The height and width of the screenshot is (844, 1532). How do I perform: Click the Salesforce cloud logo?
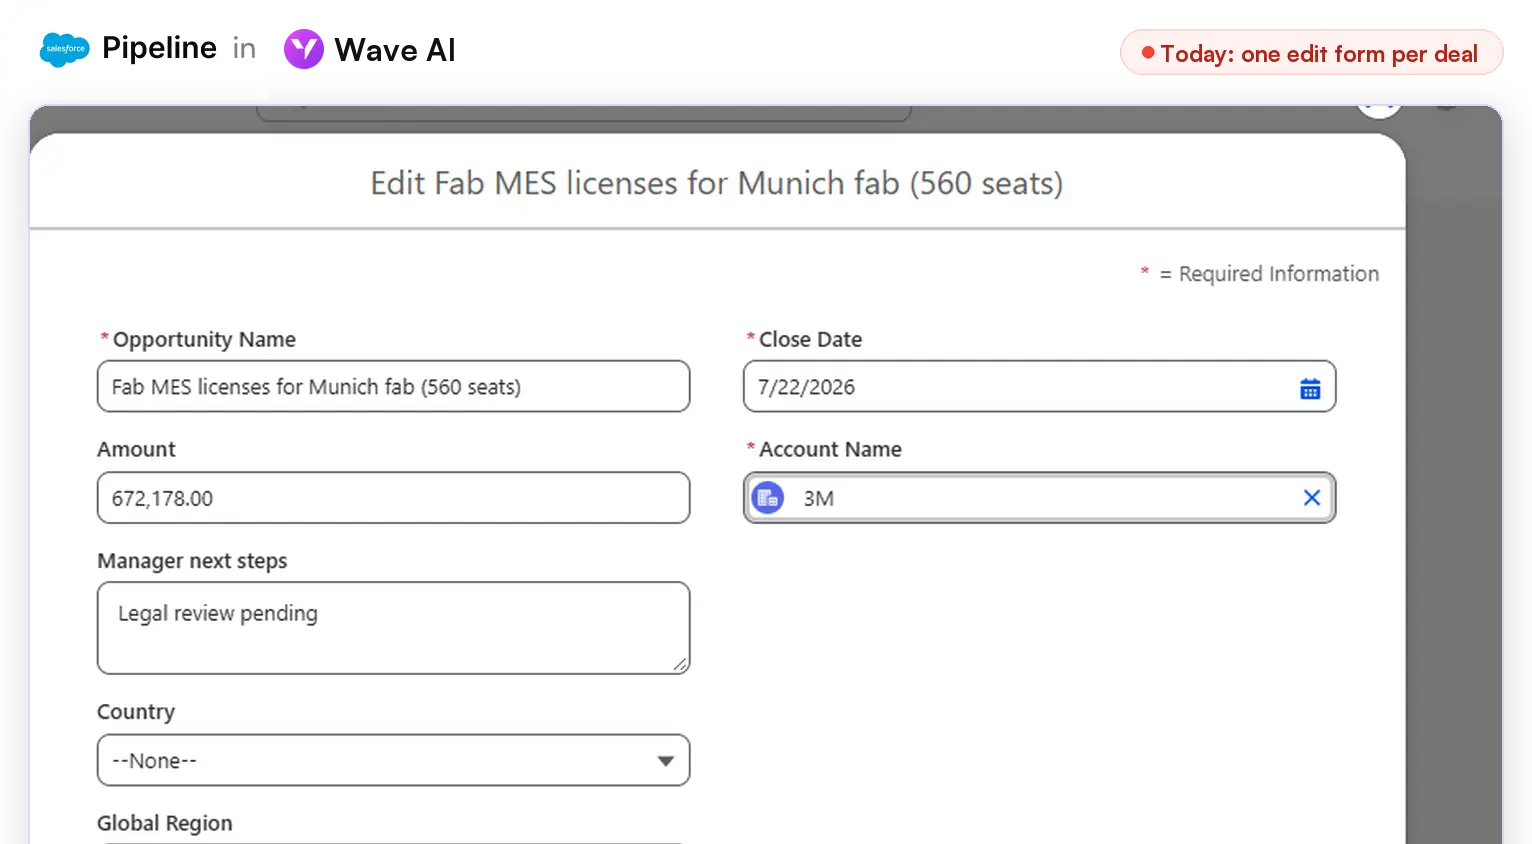pos(65,49)
